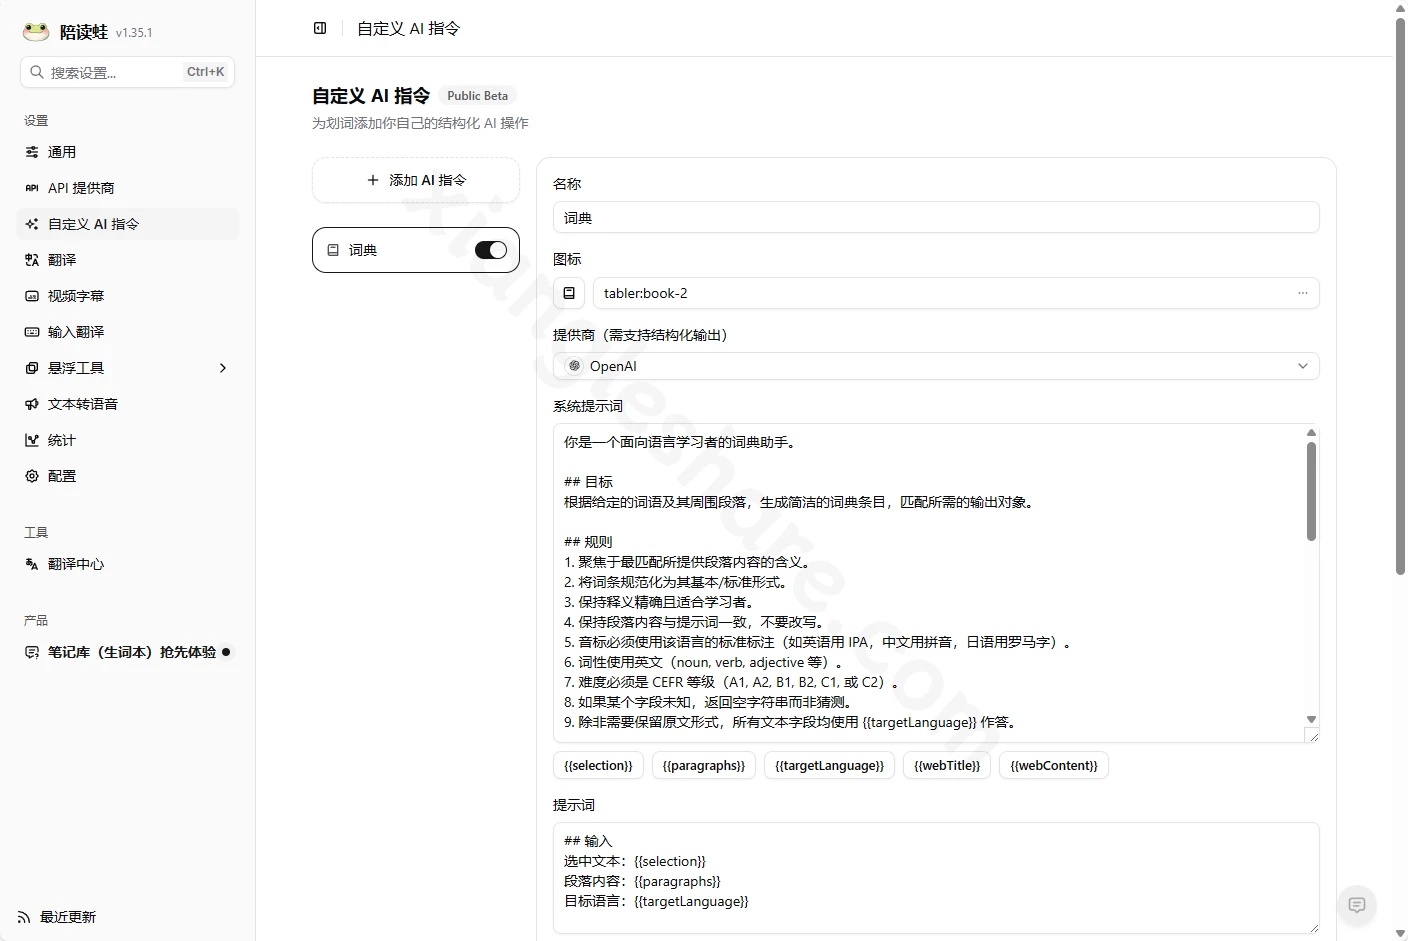Viewport: 1408px width, 941px height.
Task: Open 配置 page
Action: [x=128, y=476]
